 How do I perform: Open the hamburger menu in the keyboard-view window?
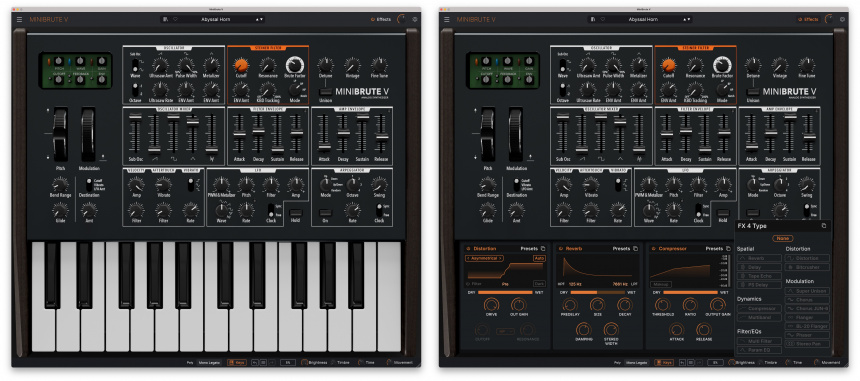19,19
